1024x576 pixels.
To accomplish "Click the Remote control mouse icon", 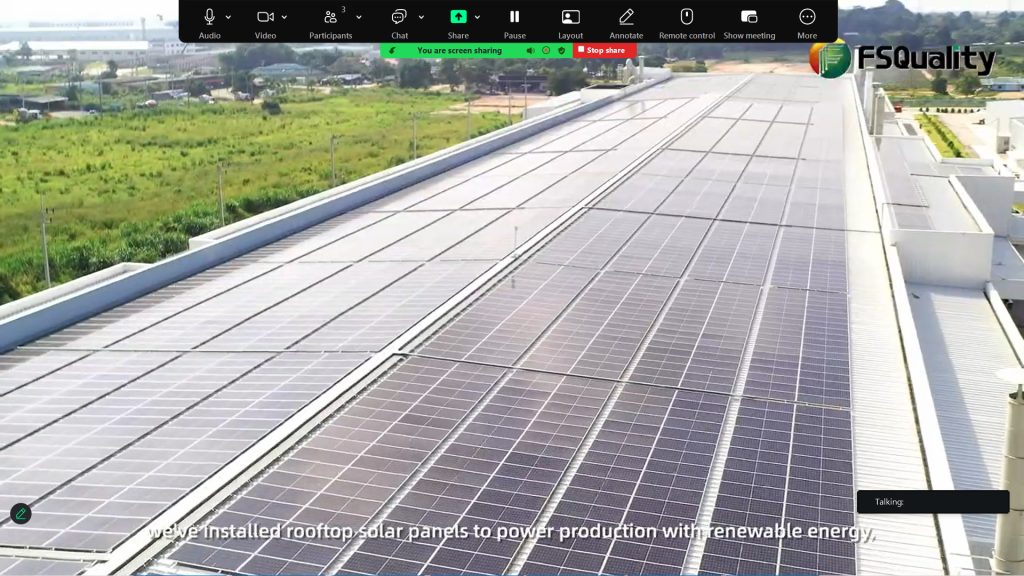I will [x=687, y=17].
